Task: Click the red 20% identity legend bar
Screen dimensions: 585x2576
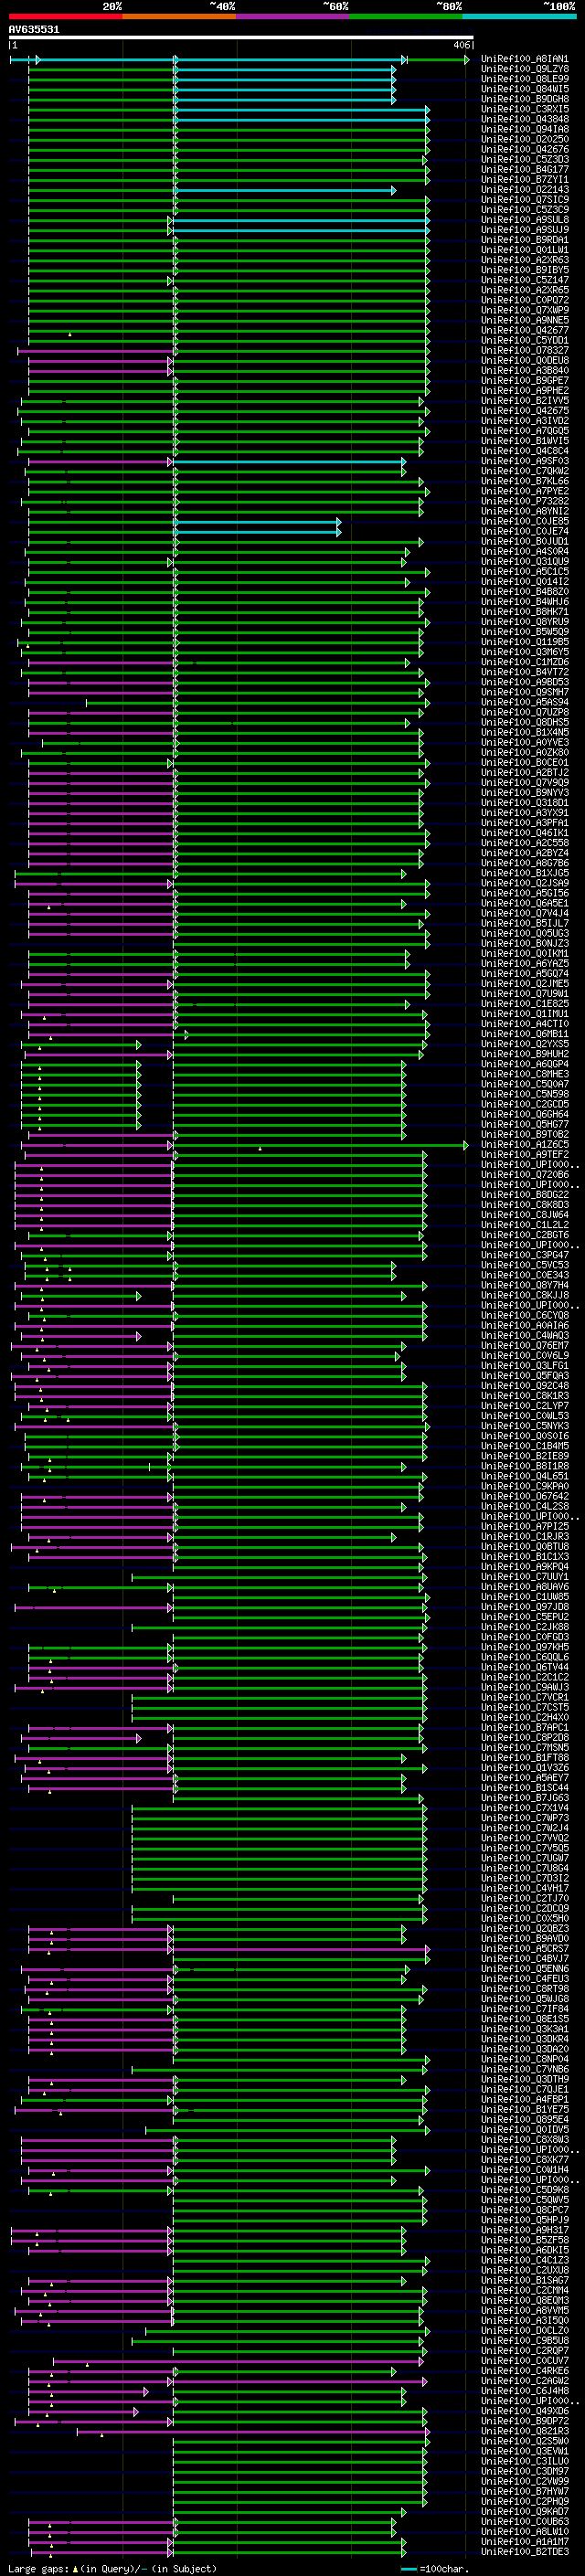Action: 65,17
